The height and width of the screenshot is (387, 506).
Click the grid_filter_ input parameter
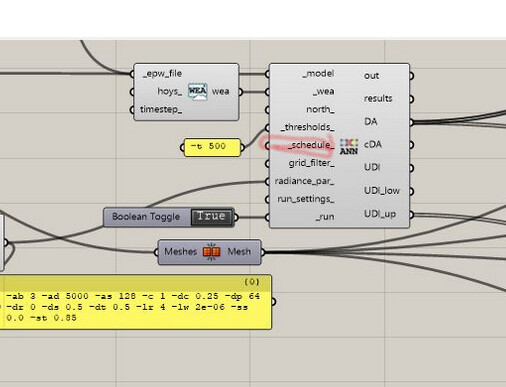tap(311, 163)
